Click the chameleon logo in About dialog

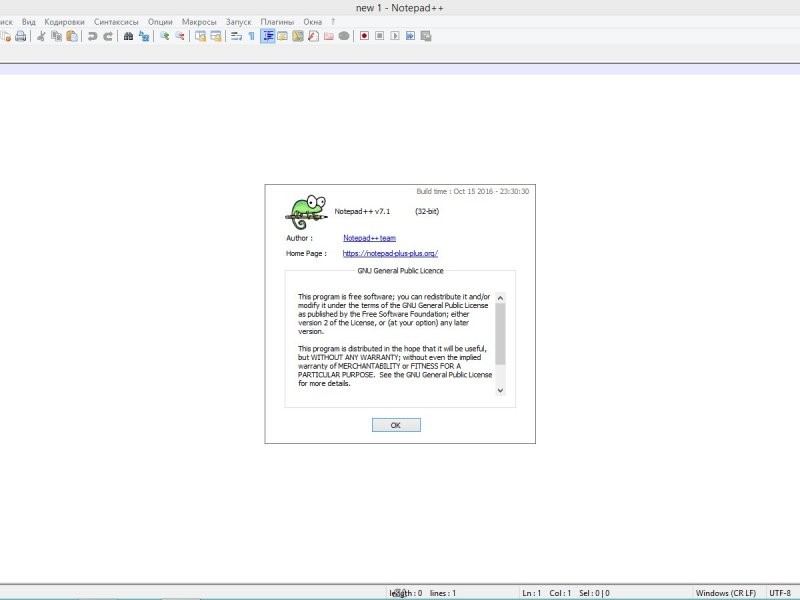click(306, 212)
